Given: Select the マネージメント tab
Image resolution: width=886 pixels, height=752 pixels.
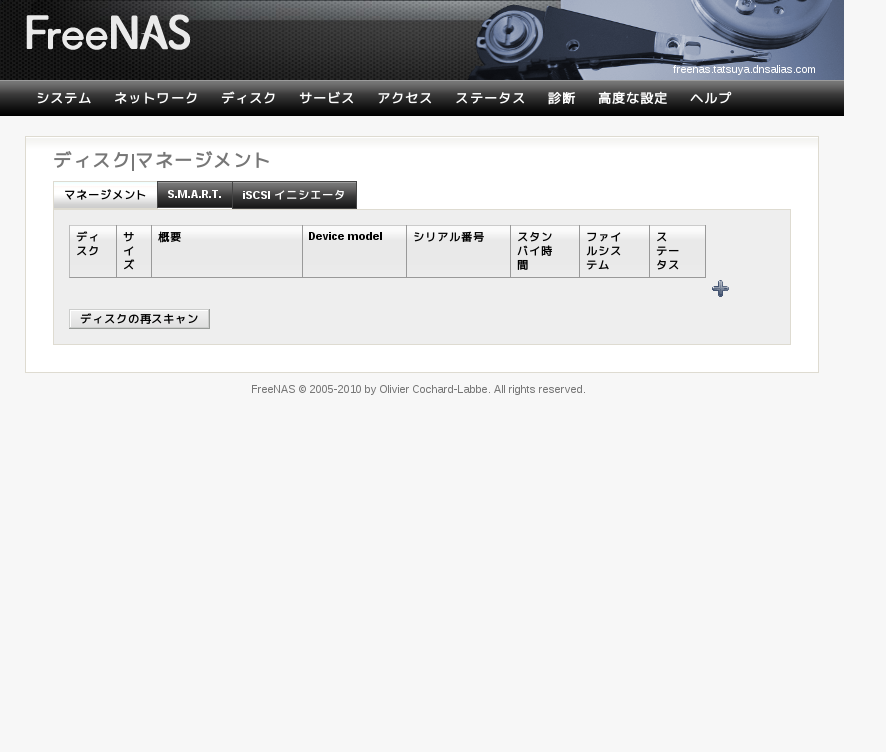Looking at the screenshot, I should (x=105, y=195).
